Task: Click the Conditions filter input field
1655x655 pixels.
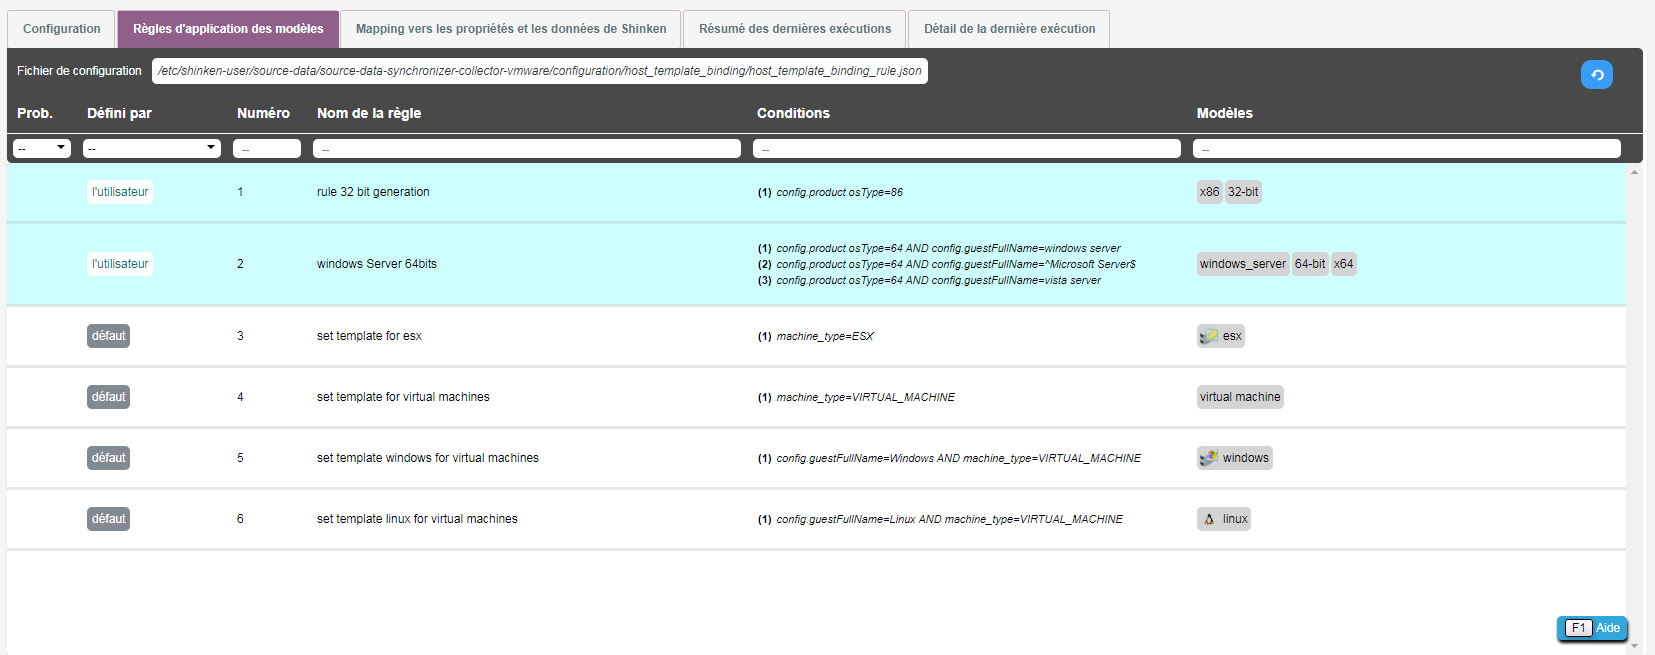Action: (966, 149)
